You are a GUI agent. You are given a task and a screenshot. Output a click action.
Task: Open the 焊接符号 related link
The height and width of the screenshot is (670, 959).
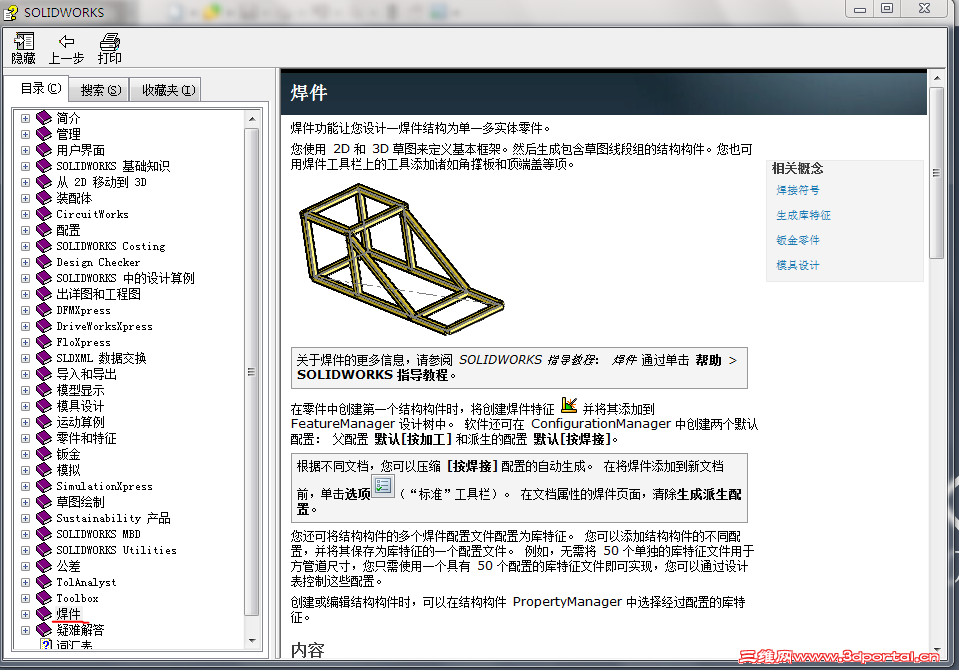click(798, 190)
